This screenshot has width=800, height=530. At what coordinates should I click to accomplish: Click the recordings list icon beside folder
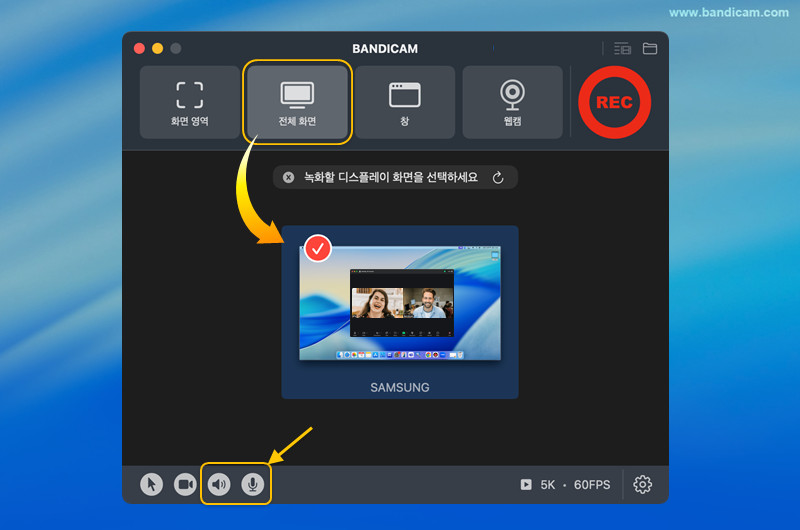623,48
